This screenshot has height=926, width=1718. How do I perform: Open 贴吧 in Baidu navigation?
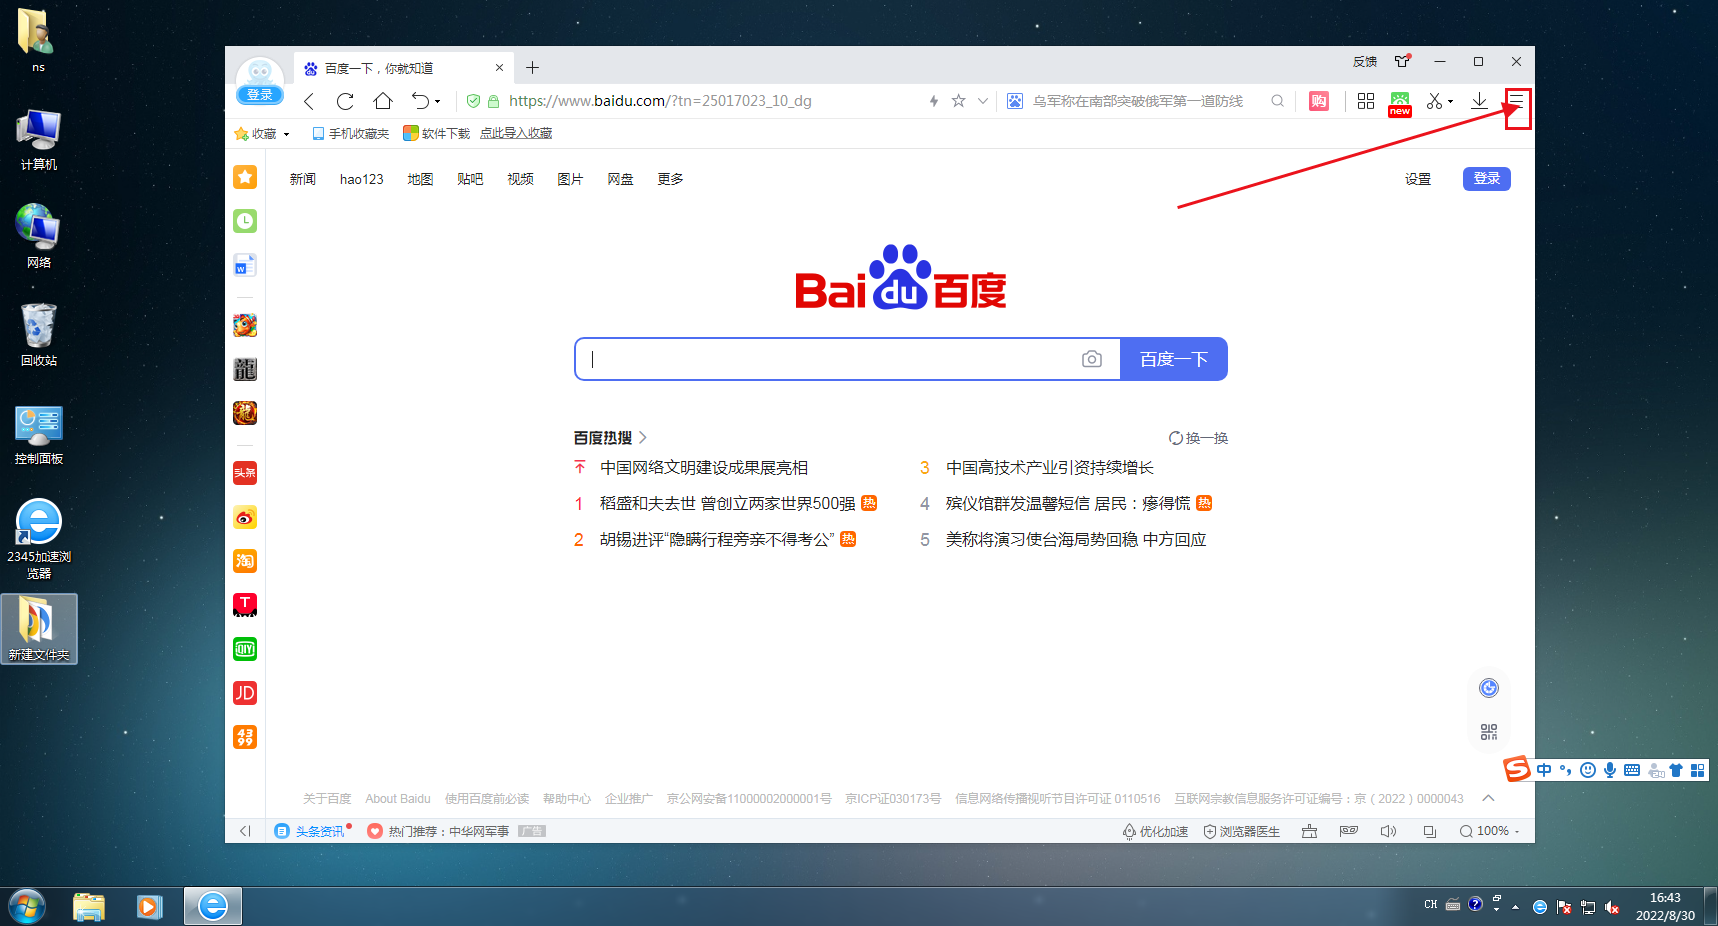click(x=470, y=179)
